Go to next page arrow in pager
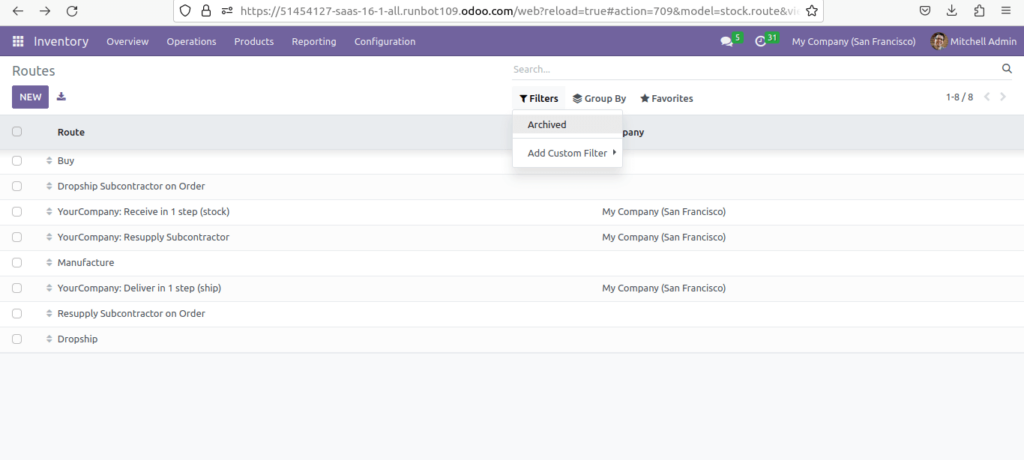Viewport: 1024px width, 460px height. click(x=1003, y=97)
